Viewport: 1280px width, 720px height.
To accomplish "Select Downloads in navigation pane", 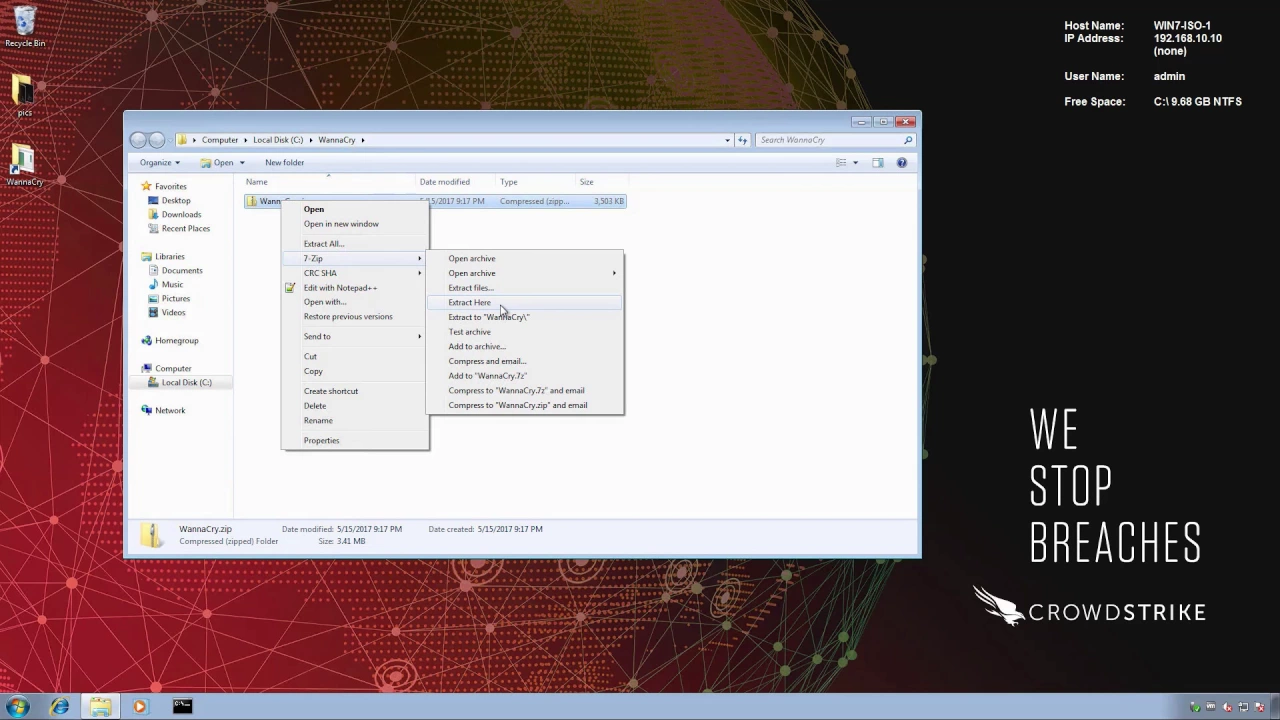I will coord(181,214).
